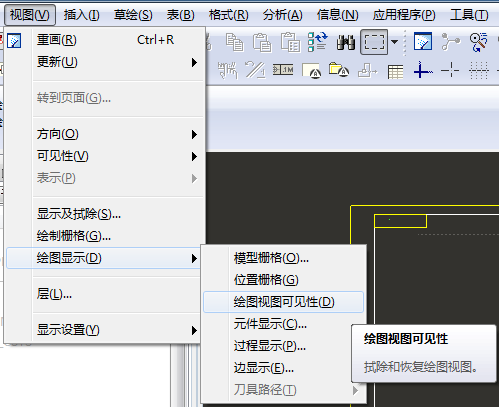Click the repaint icon beside 重画(R)
Screen dimensions: 499x407
pyautogui.click(x=14, y=41)
